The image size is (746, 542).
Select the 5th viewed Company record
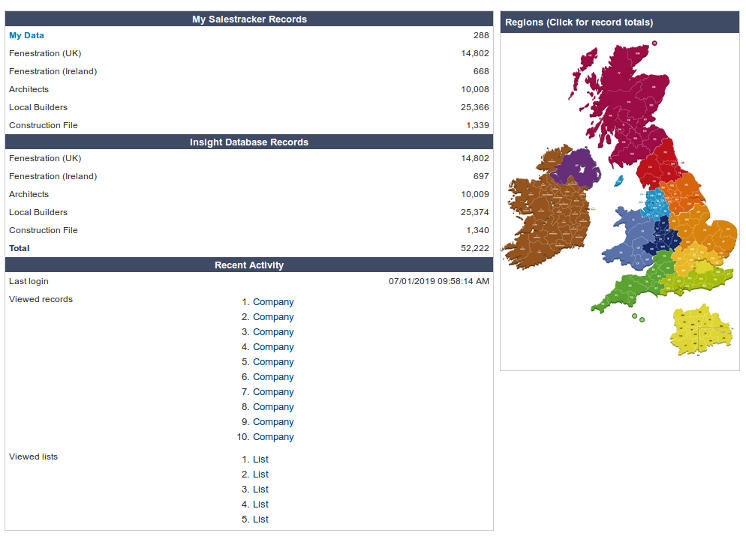(x=273, y=362)
